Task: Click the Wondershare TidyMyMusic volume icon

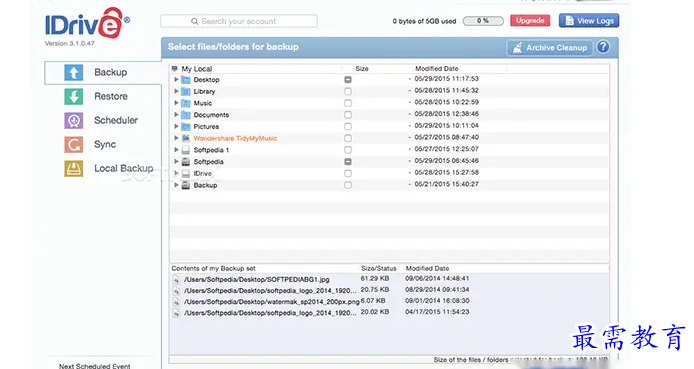Action: coord(186,138)
